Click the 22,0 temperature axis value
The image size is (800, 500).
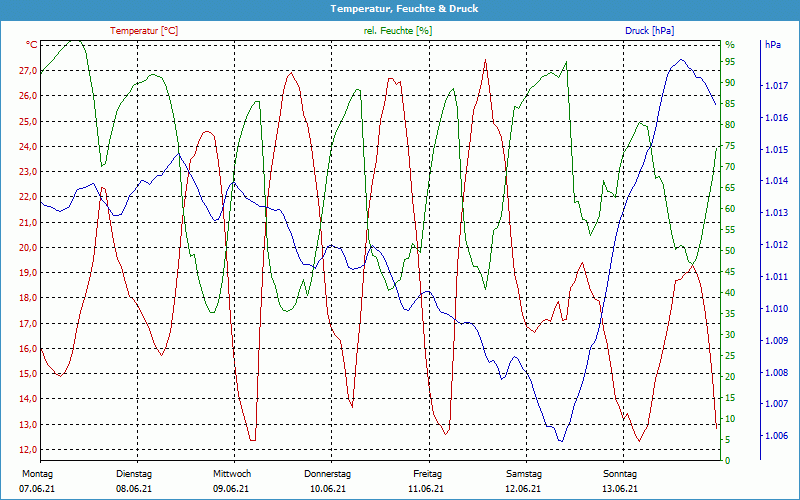[28, 197]
